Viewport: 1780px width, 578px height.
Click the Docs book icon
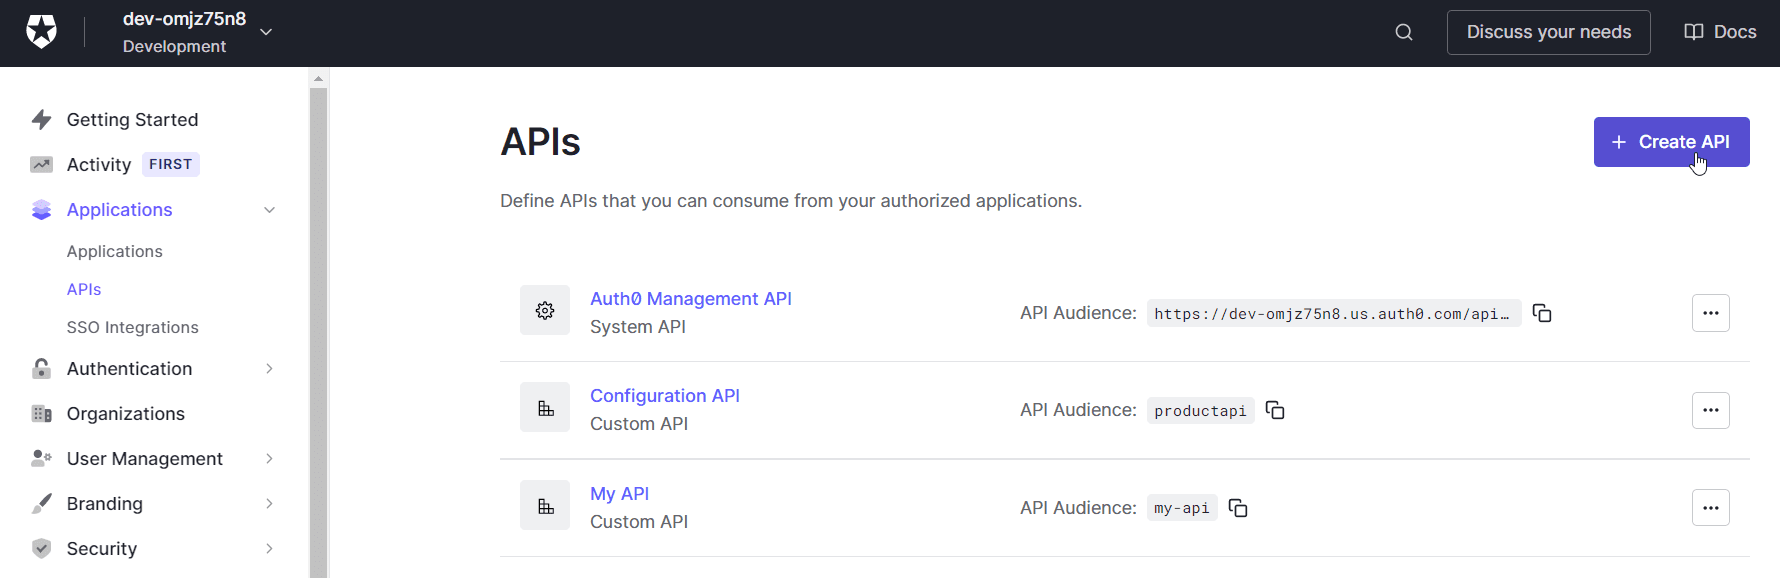1694,32
